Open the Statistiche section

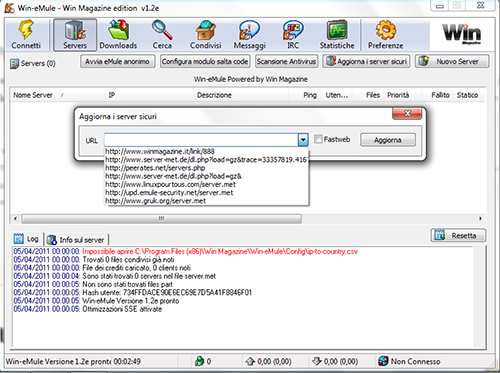337,35
